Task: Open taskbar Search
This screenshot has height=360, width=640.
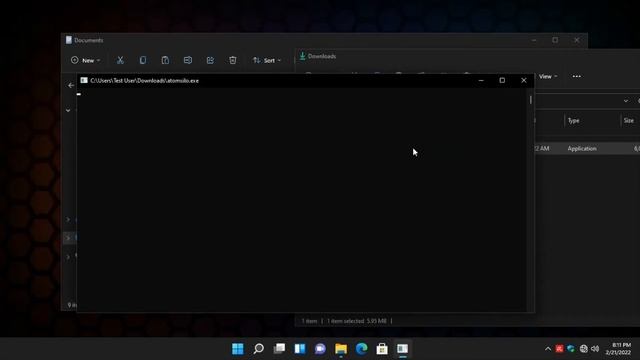Action: pos(258,349)
